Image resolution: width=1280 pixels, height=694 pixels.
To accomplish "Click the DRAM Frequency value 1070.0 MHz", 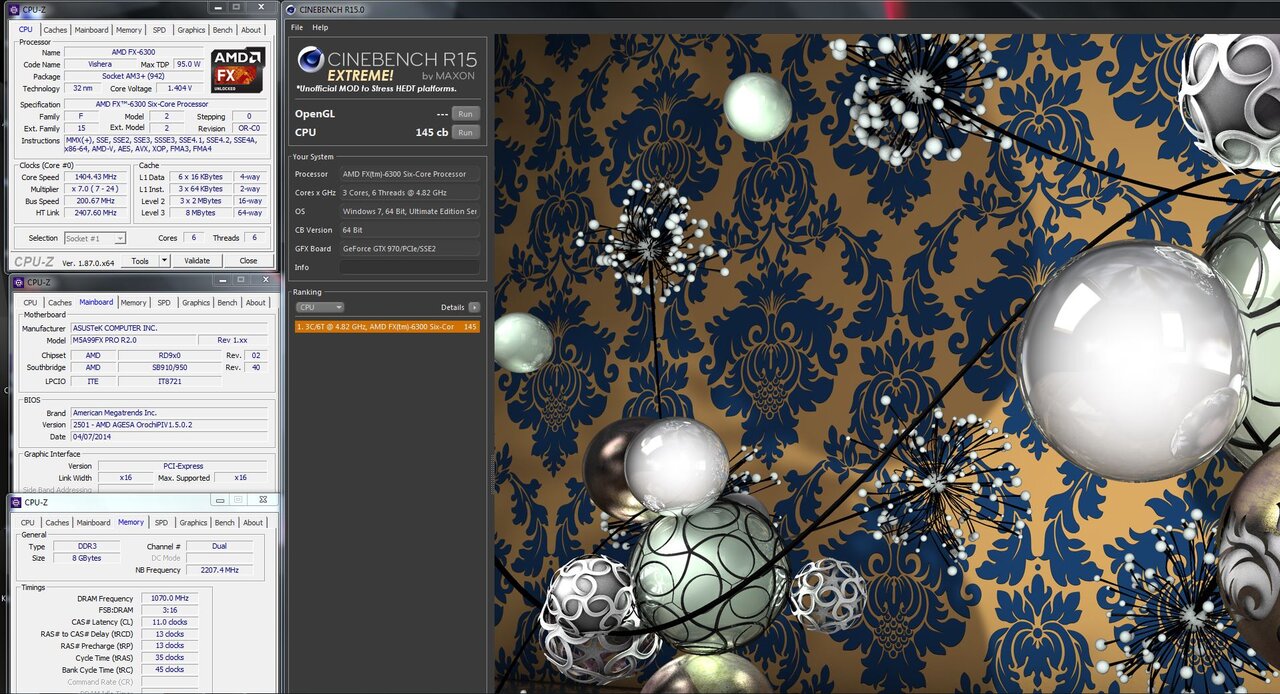I will 169,598.
